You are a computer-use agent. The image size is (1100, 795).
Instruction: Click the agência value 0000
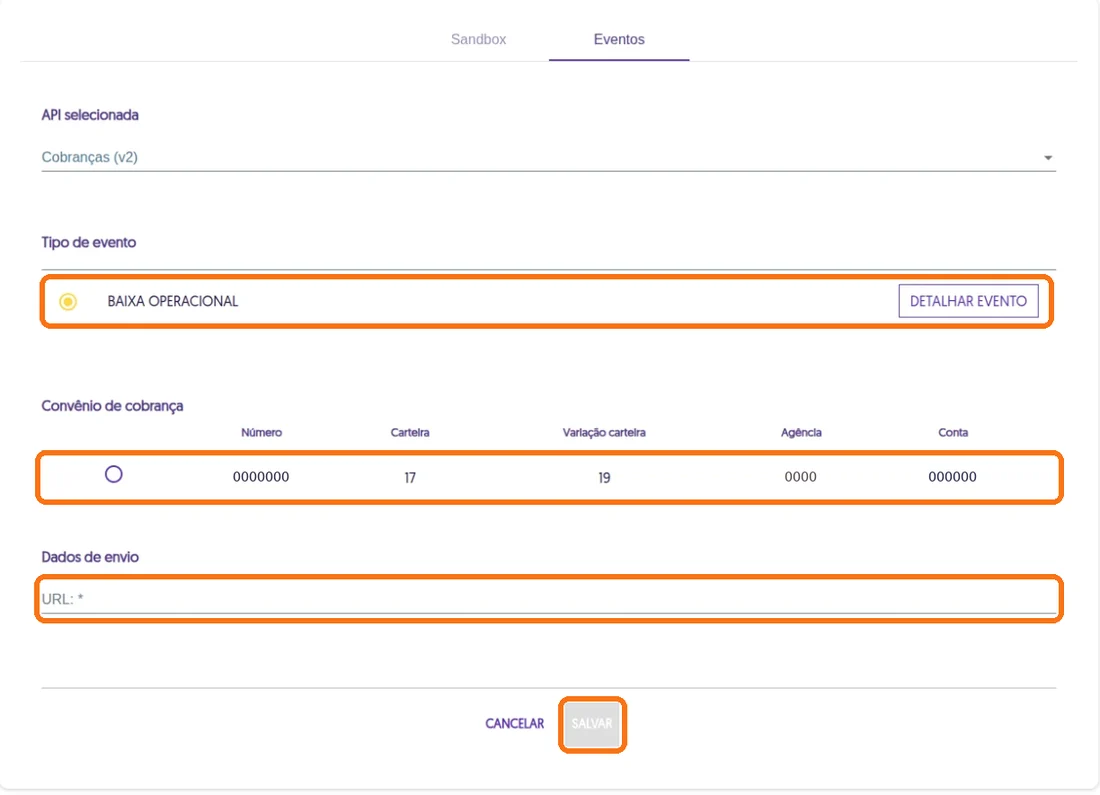(800, 477)
